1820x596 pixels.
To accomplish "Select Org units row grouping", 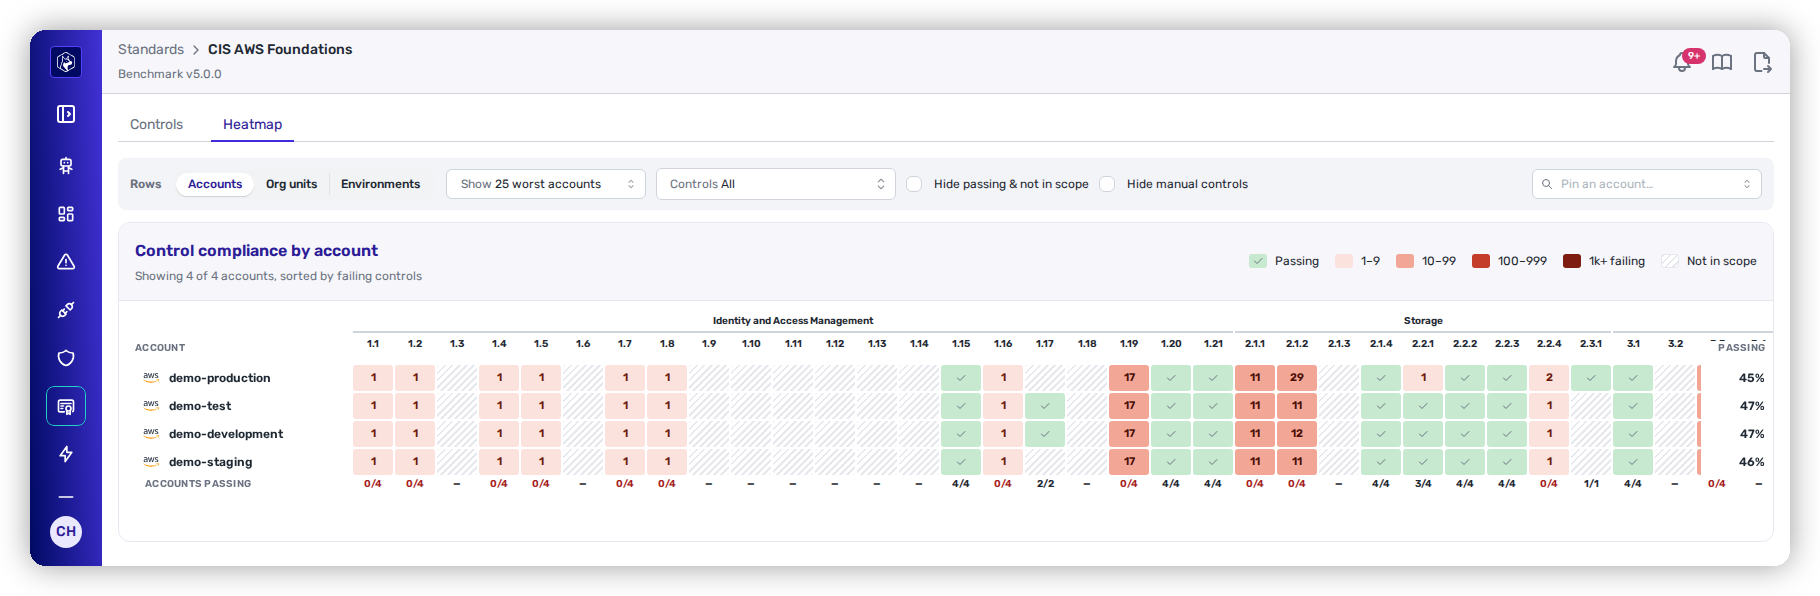I will (291, 184).
